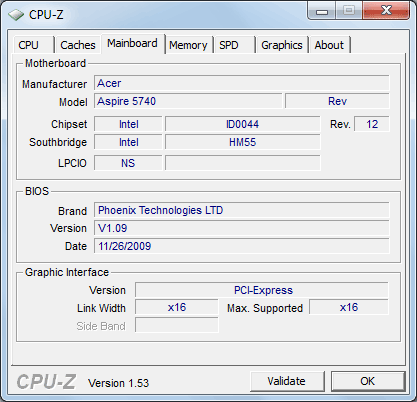Show the Graphics tab
Image resolution: width=417 pixels, height=402 pixels.
(x=282, y=45)
